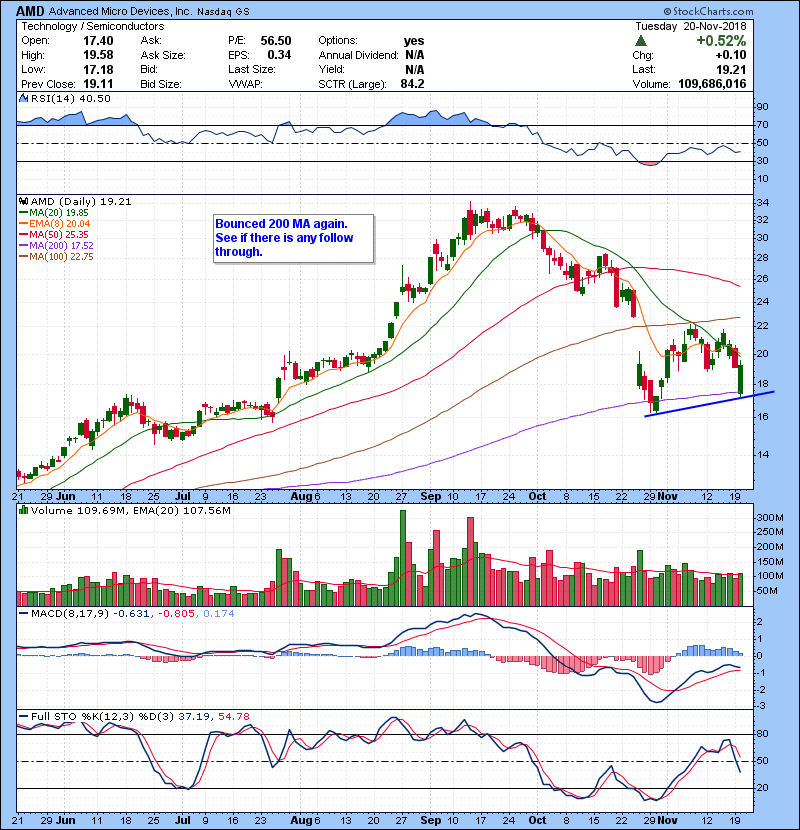The width and height of the screenshot is (800, 830).
Task: Click the 'Ask Size:' label
Action: coord(163,55)
